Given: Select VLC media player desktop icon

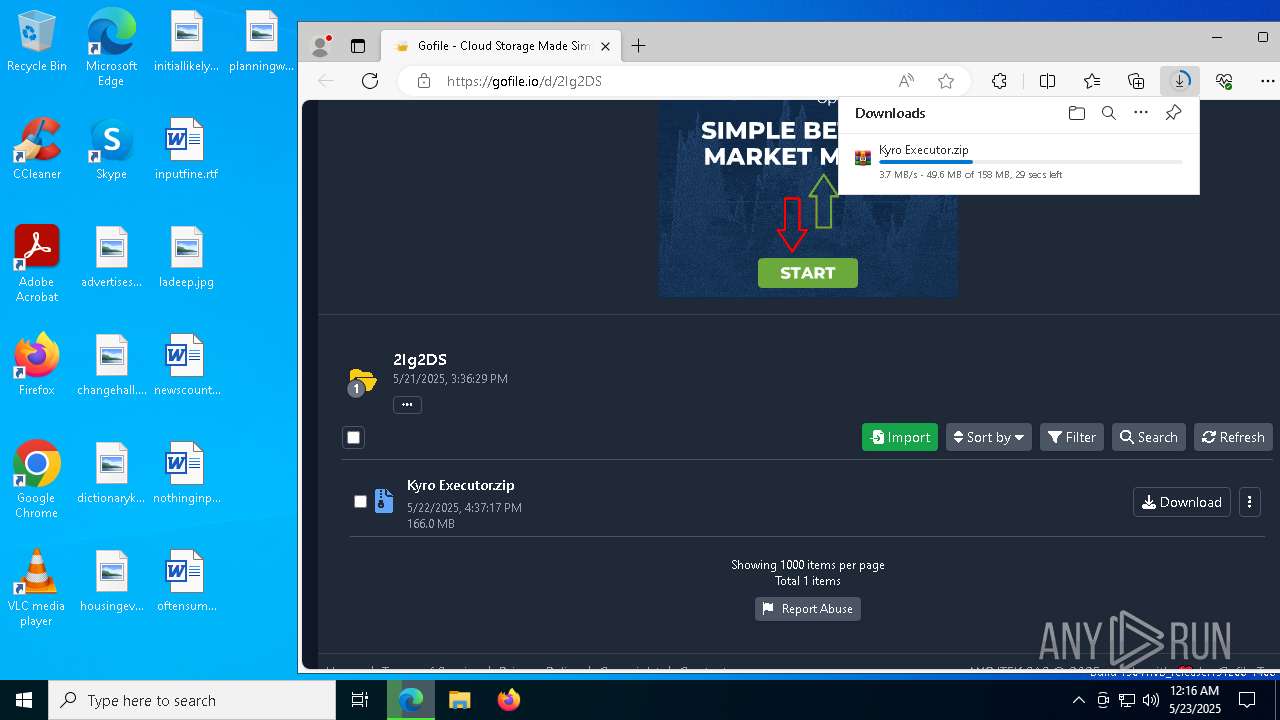Looking at the screenshot, I should [37, 588].
